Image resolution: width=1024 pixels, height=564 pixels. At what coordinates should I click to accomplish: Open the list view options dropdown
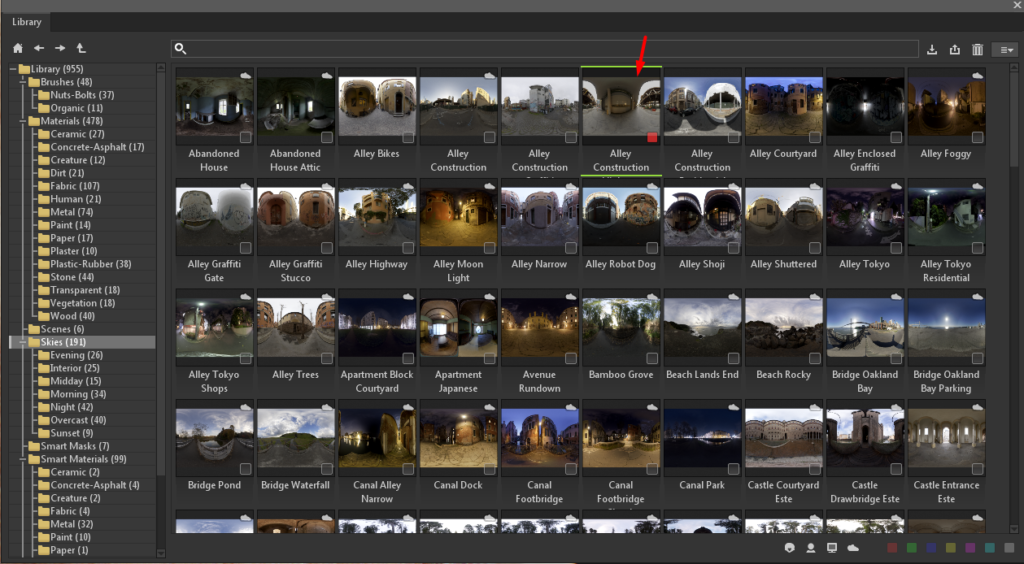click(x=1005, y=50)
